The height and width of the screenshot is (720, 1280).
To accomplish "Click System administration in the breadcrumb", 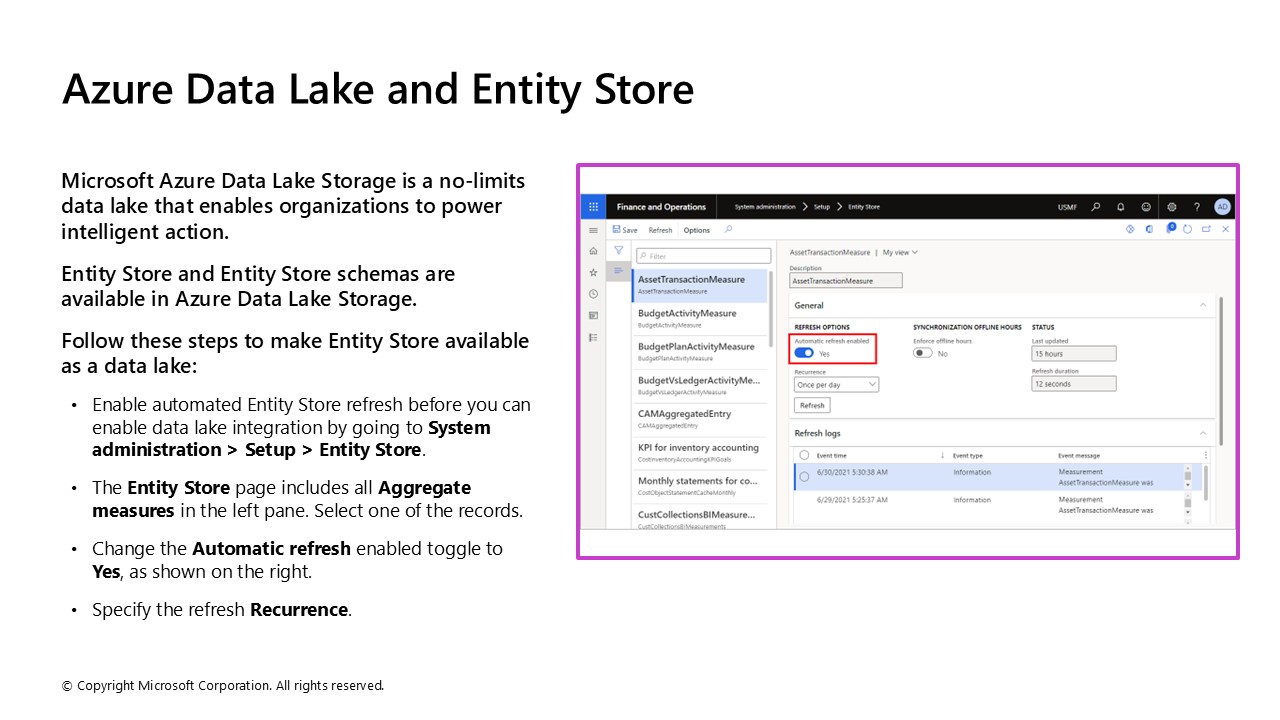I will tap(766, 206).
